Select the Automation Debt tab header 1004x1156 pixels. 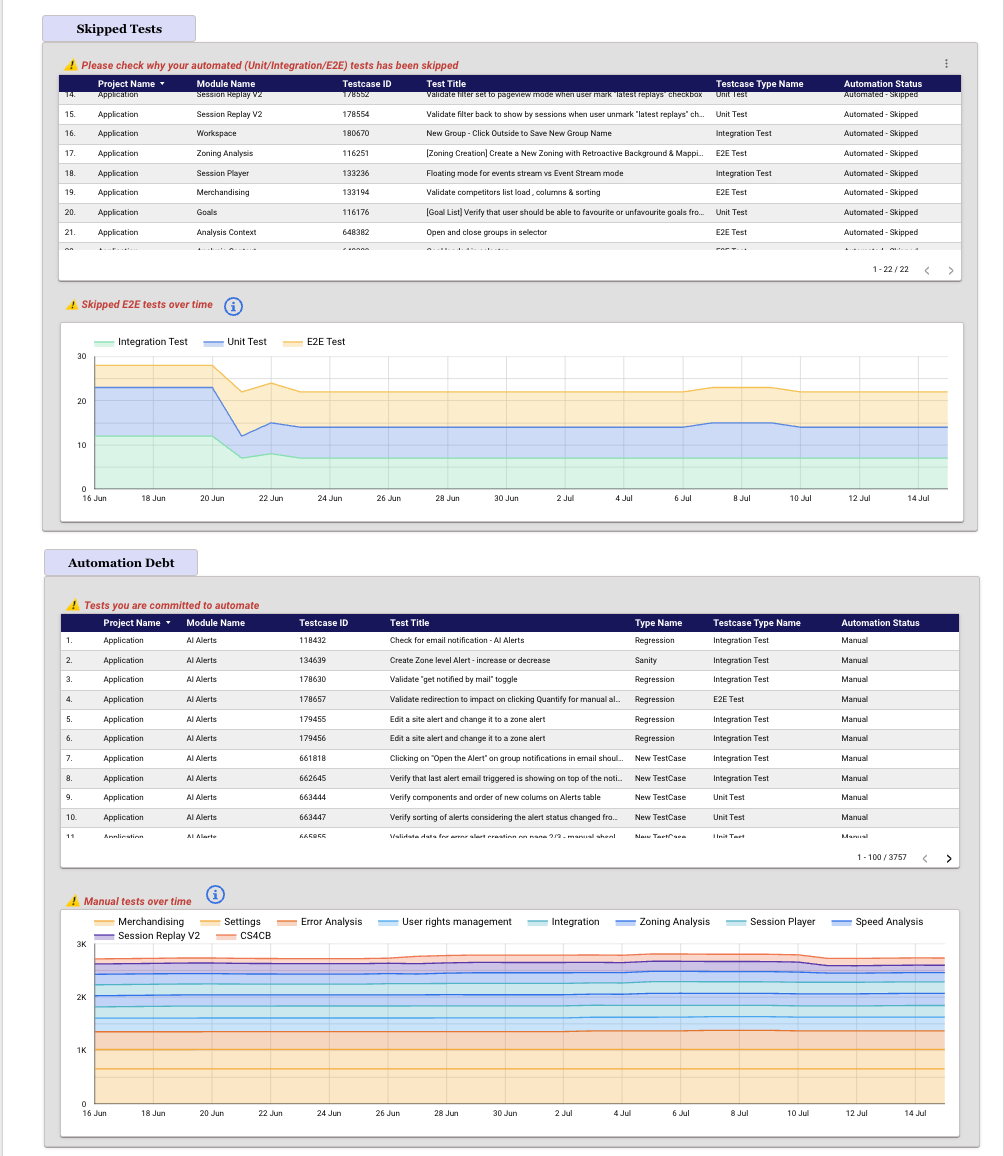point(120,562)
